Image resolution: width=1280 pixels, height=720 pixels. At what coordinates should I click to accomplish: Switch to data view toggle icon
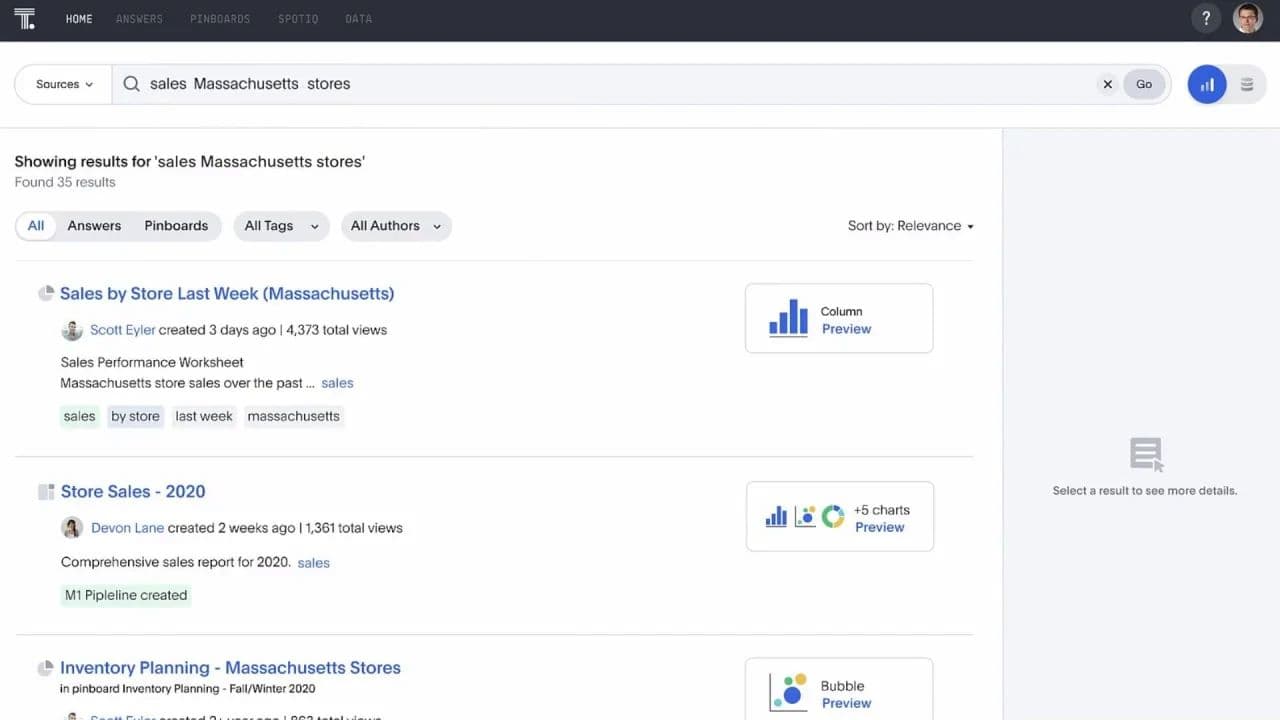point(1247,85)
